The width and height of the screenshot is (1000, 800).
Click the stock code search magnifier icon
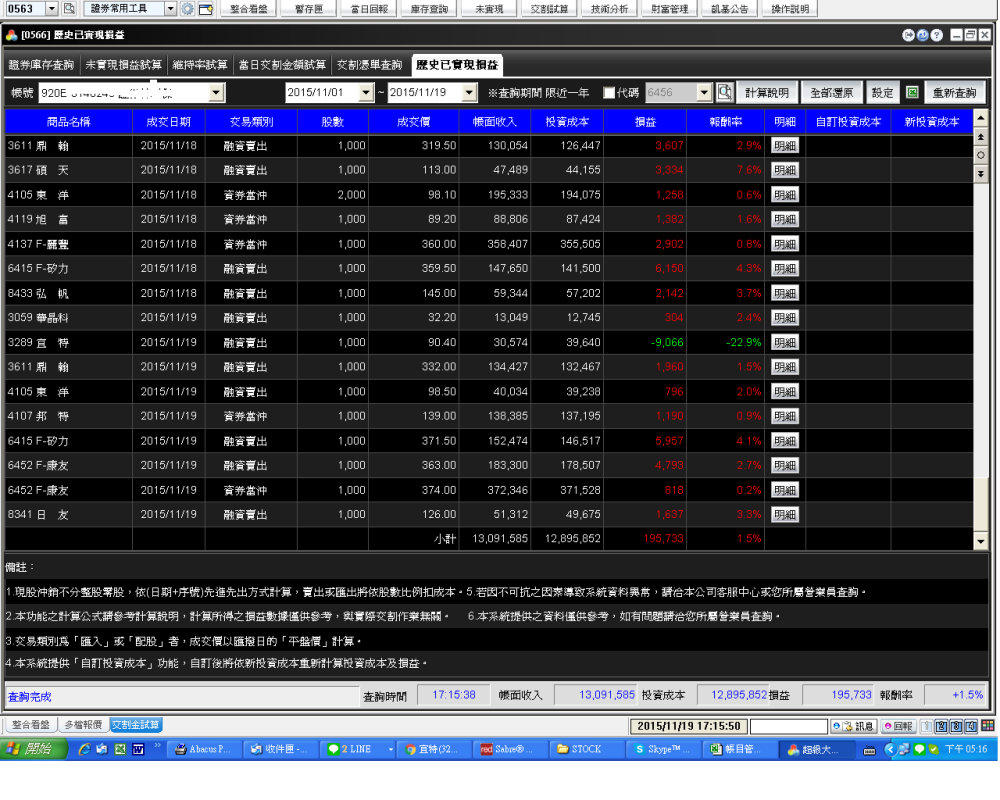tap(725, 93)
